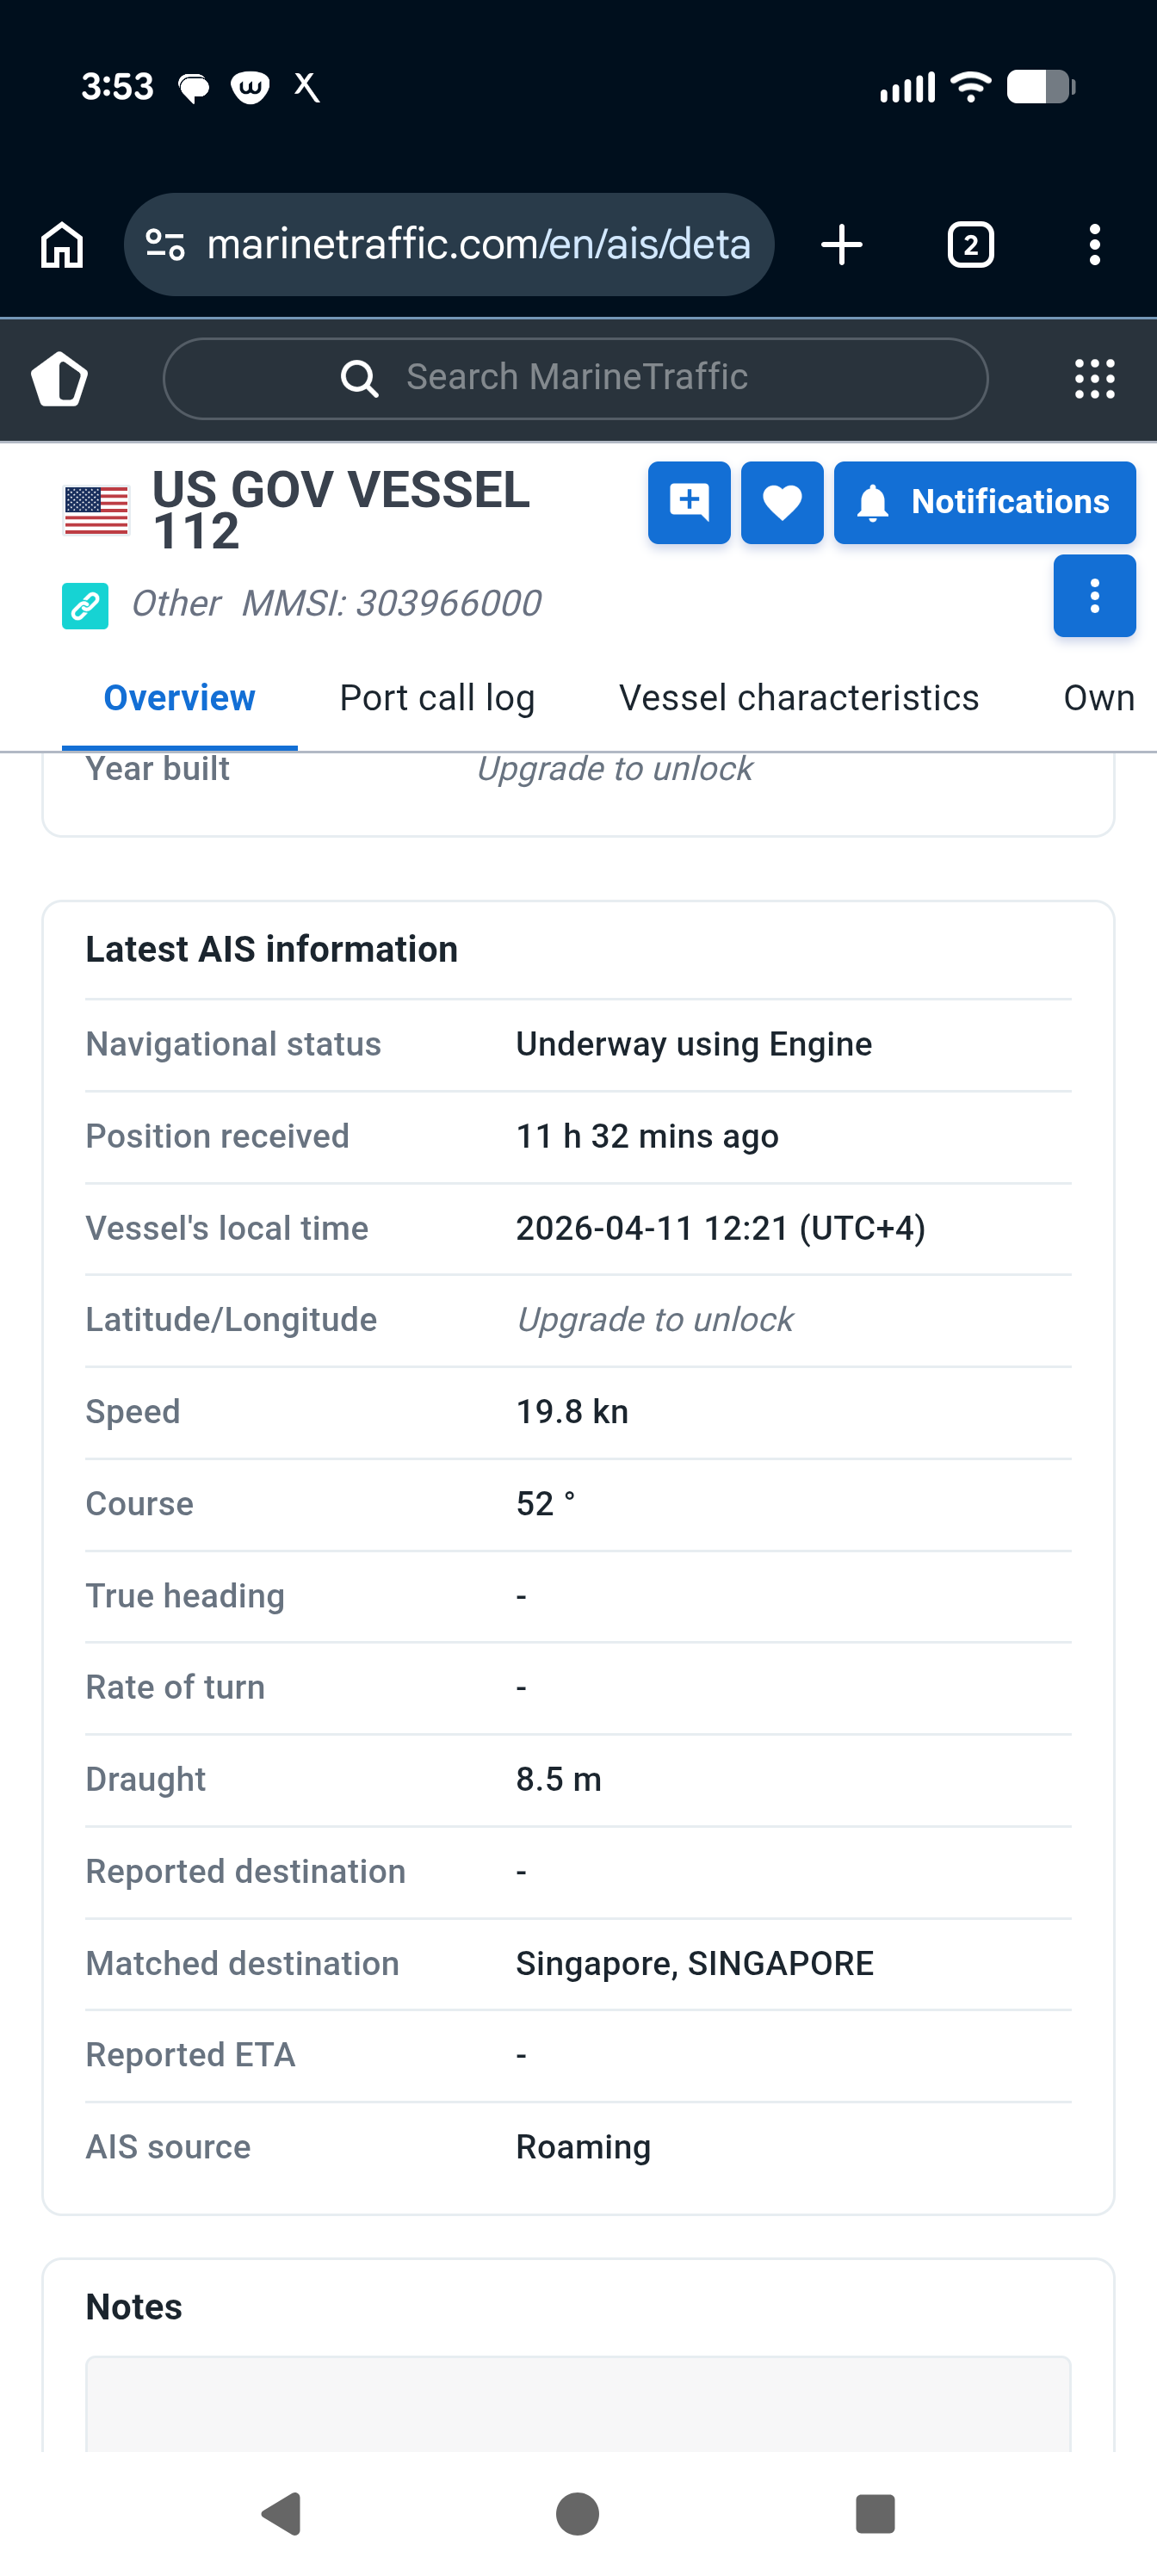1157x2576 pixels.
Task: Open the tab switcher showing 2 tabs
Action: [970, 245]
